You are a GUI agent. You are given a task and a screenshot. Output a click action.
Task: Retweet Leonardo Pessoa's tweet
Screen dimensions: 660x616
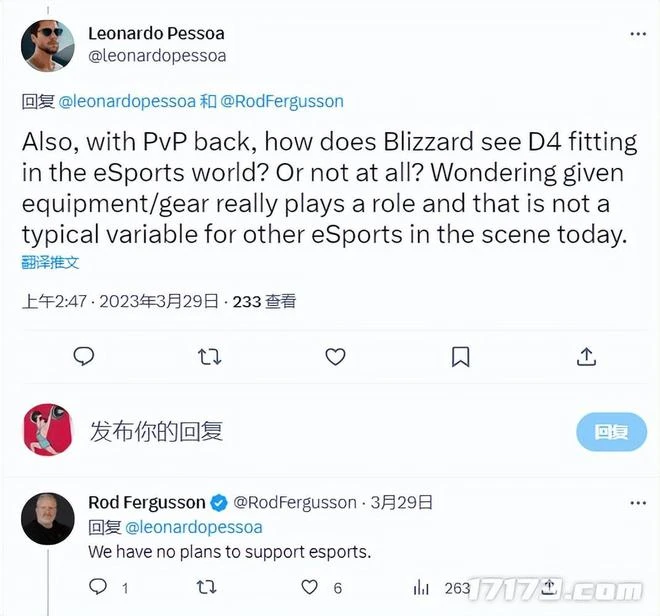click(209, 357)
